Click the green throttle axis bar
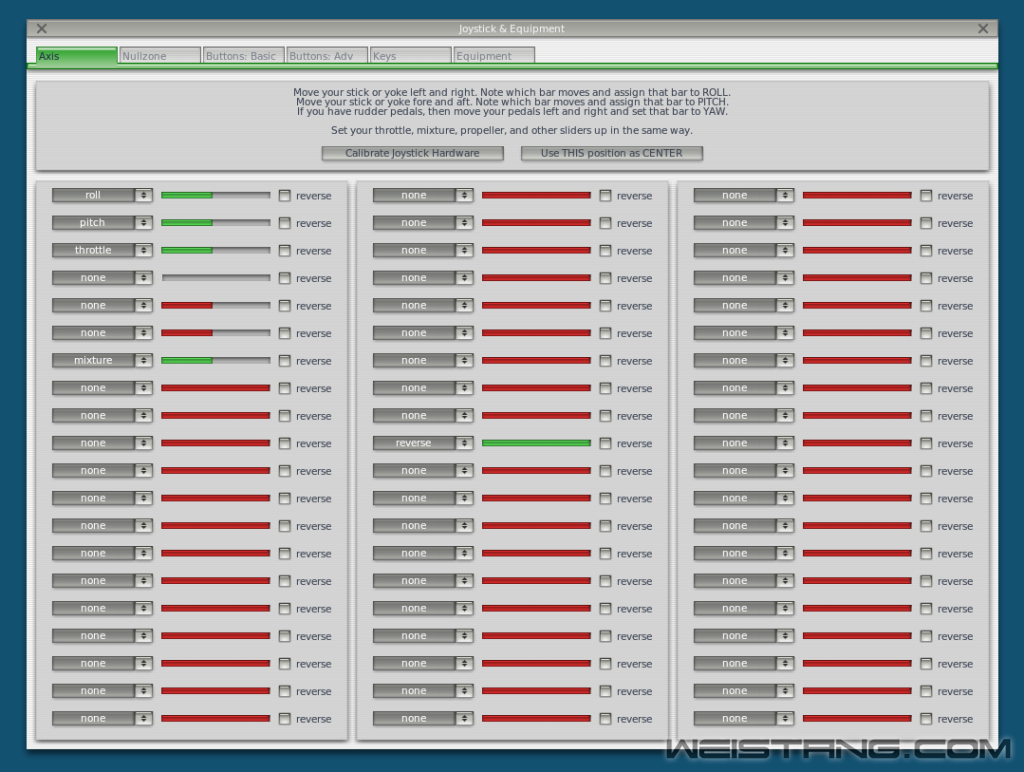Viewport: 1024px width, 772px height. click(x=216, y=250)
